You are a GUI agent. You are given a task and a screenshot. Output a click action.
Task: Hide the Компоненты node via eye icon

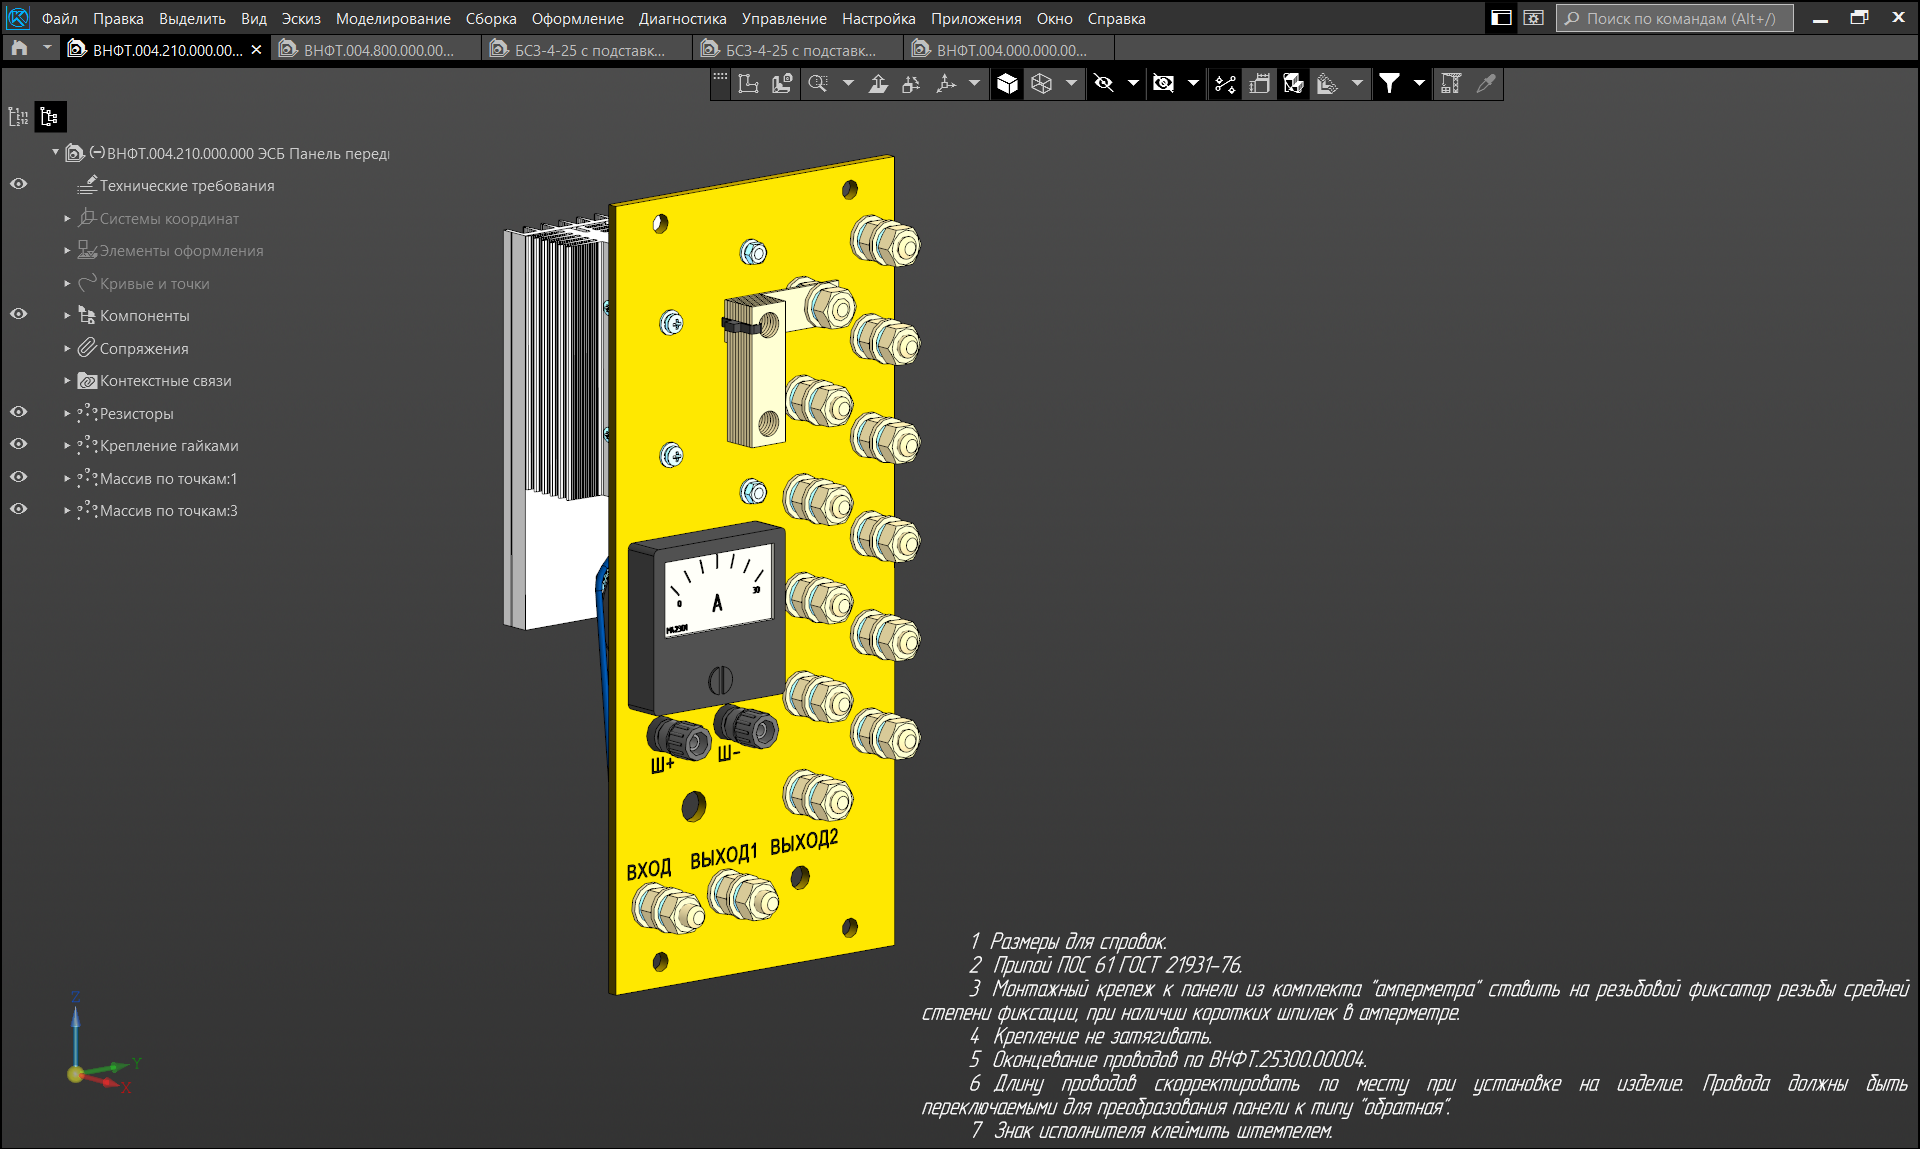point(18,314)
